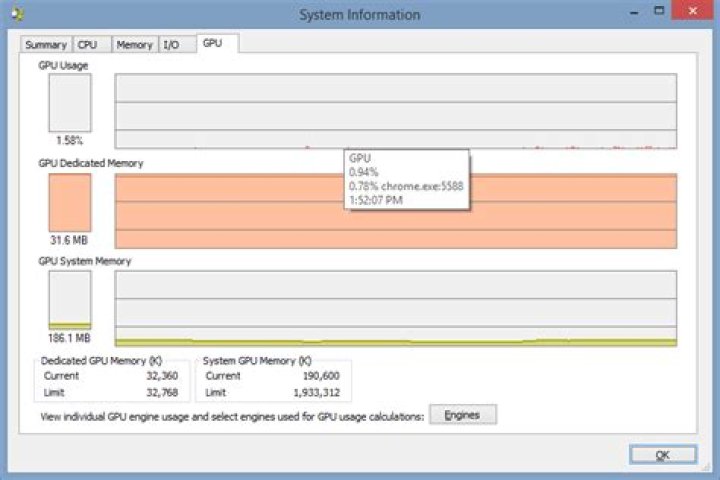720x480 pixels.
Task: Click the Dedicated GPU Memory (K) group label
Action: [x=101, y=361]
